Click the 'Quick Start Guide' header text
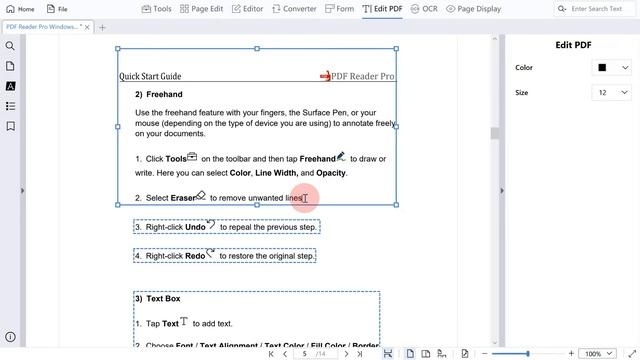The width and height of the screenshot is (640, 360). (x=150, y=76)
